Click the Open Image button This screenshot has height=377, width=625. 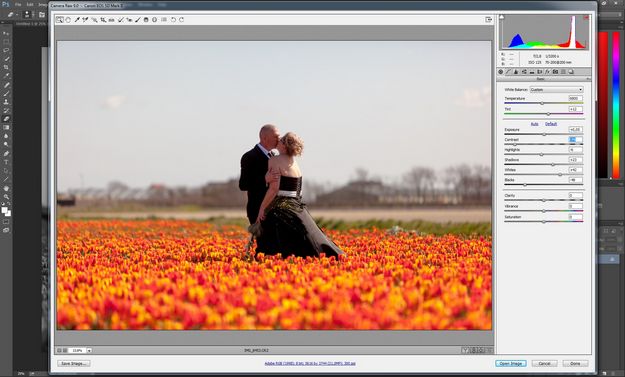coord(511,363)
